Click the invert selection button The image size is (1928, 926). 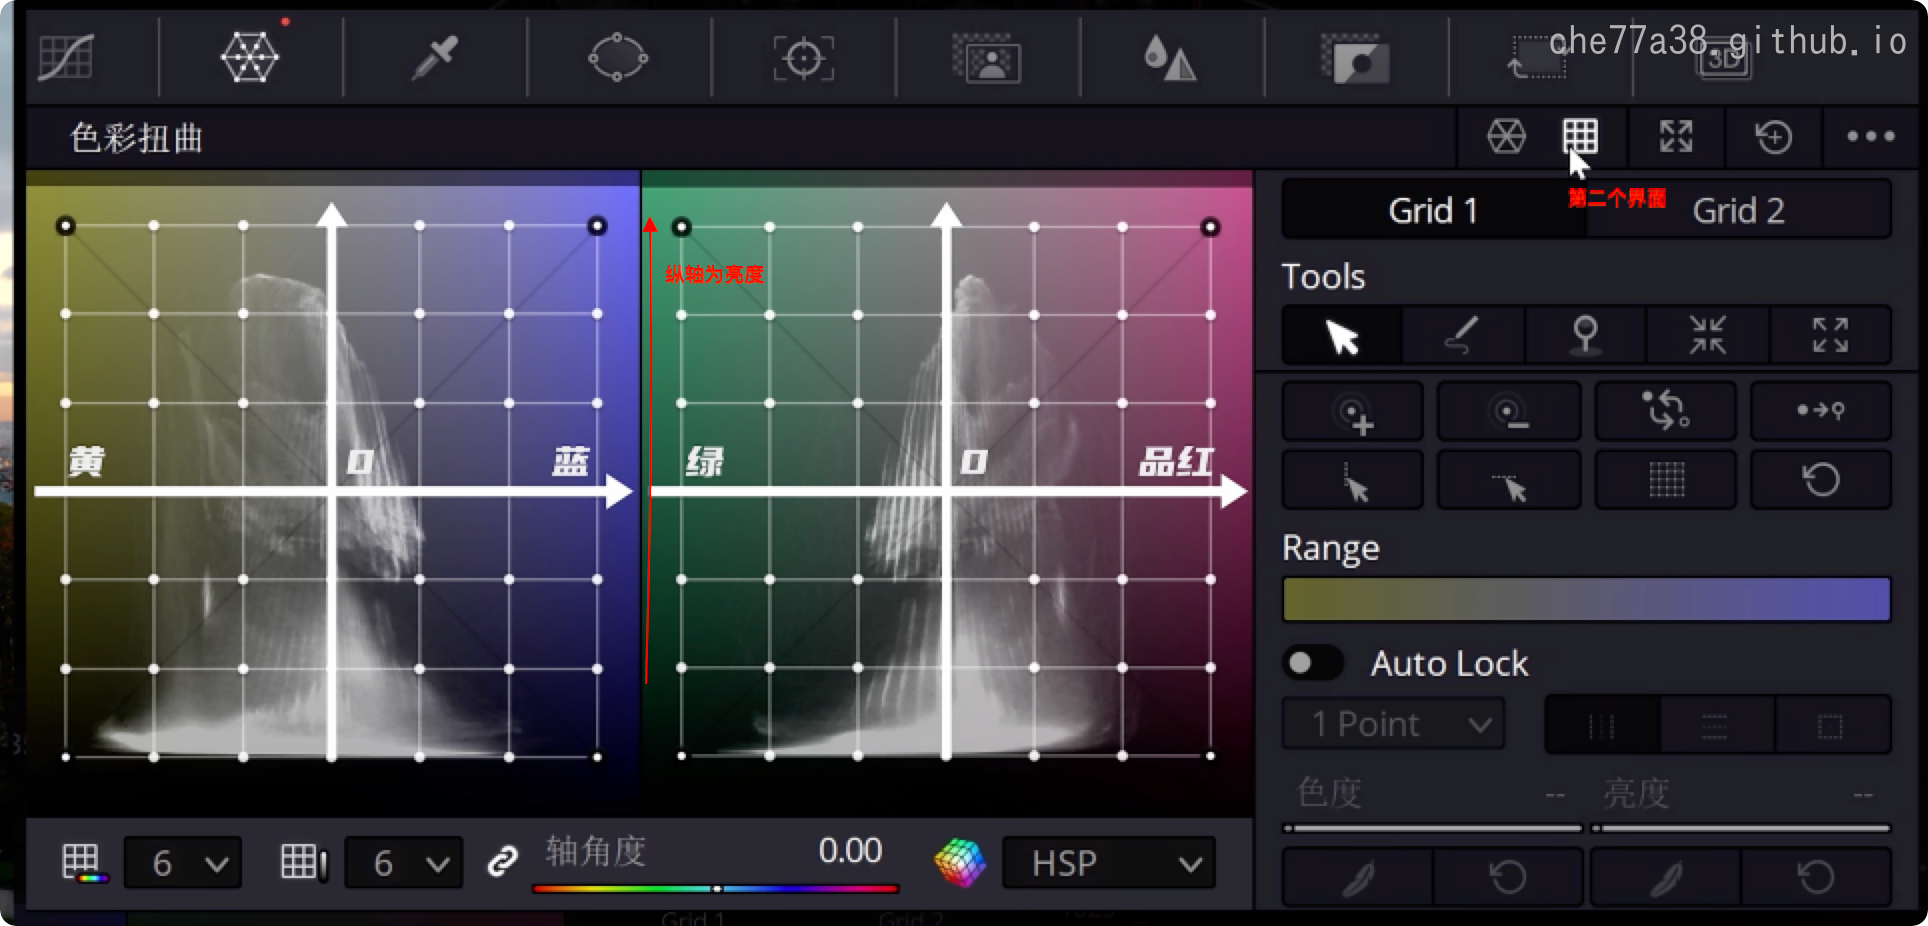(x=1665, y=411)
